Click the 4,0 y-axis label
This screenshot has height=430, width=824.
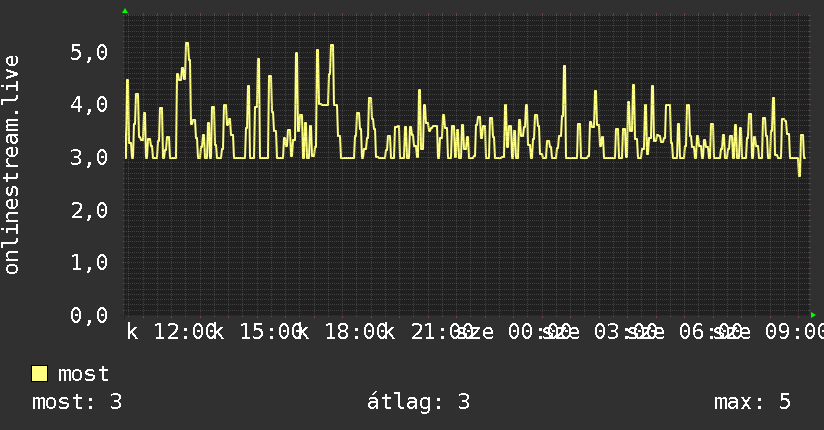point(89,105)
